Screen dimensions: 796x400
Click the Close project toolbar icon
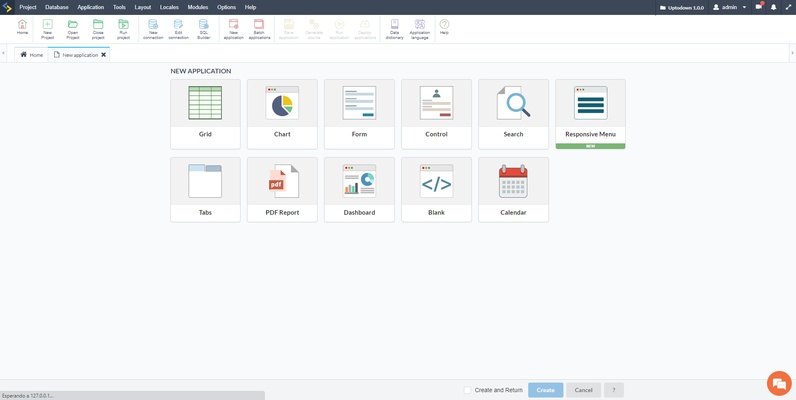[98, 28]
